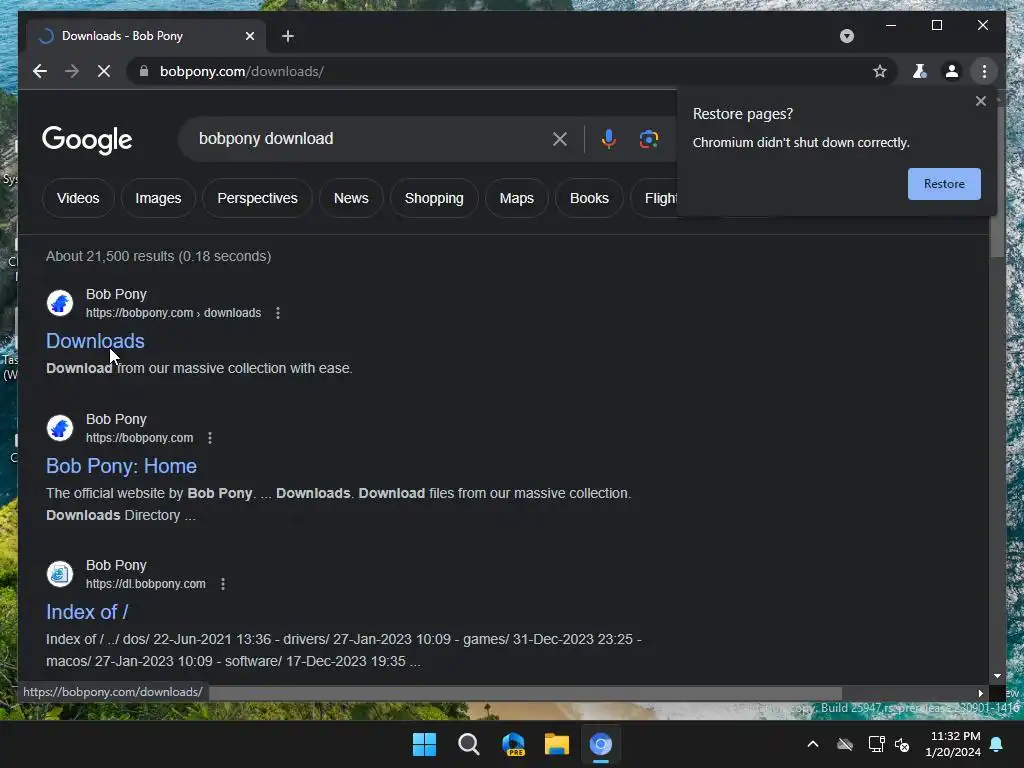
Task: Click the https://bobpony.com › downloads URL text
Action: pos(174,313)
